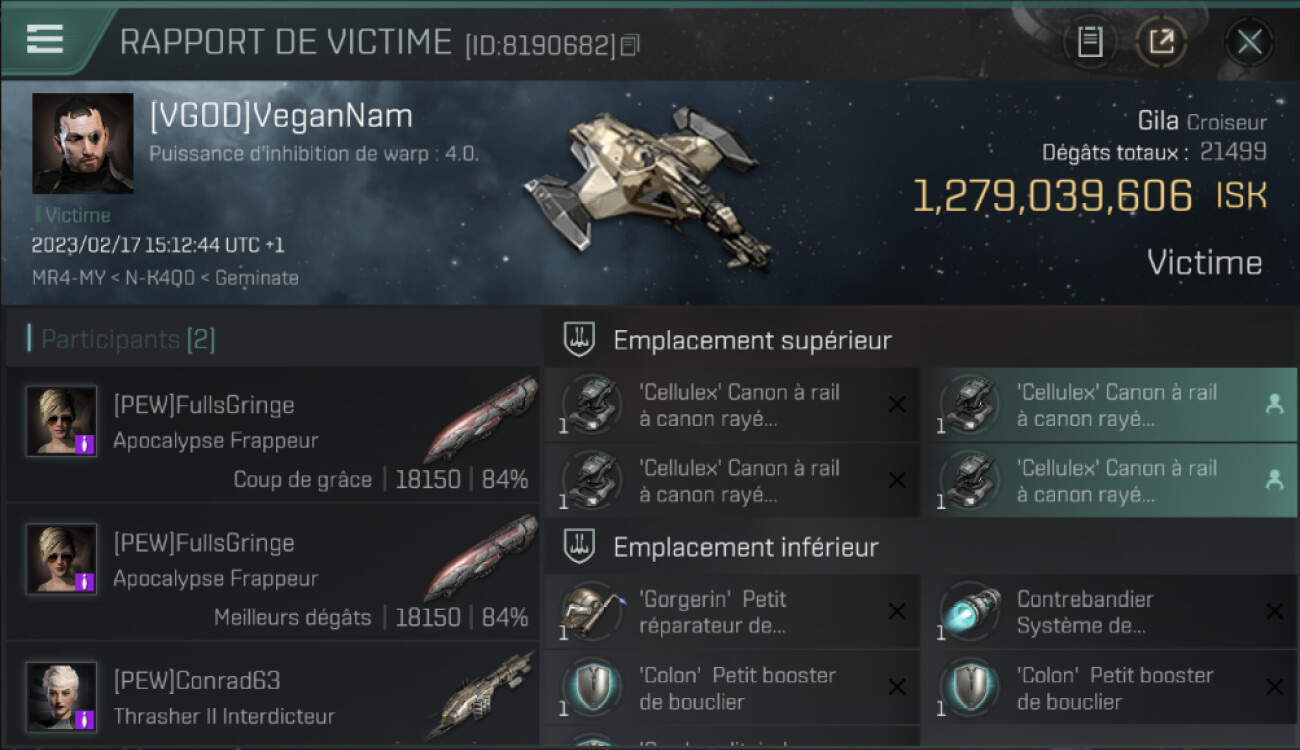This screenshot has height=750, width=1300.
Task: Click the 'Gorgerin' Petit réparateur module
Action: (x=731, y=612)
